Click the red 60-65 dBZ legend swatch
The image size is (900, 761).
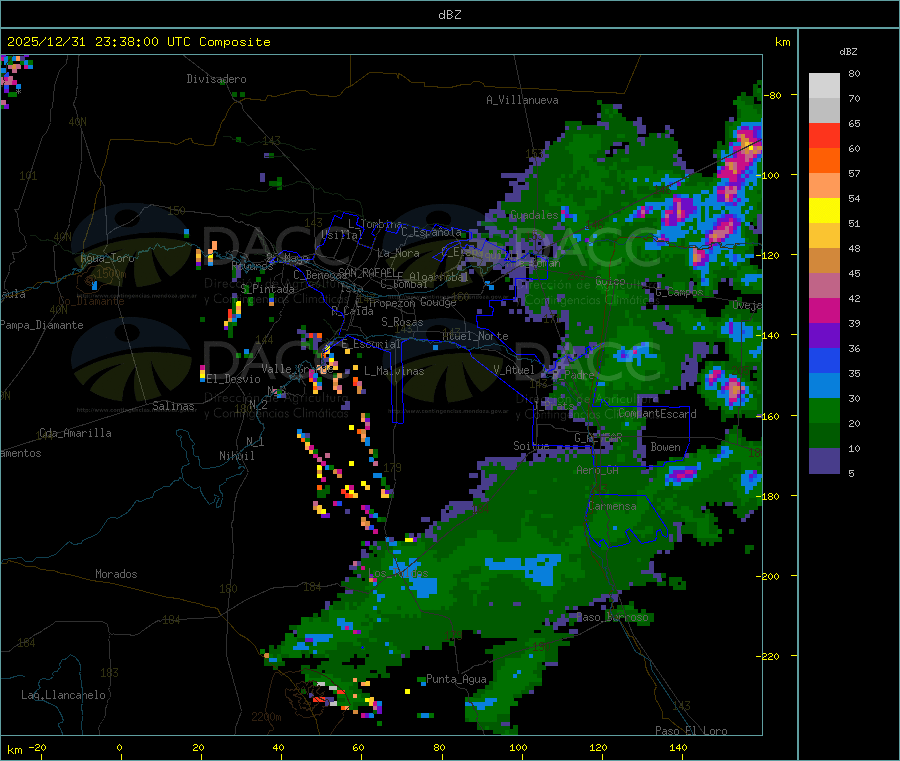824,135
